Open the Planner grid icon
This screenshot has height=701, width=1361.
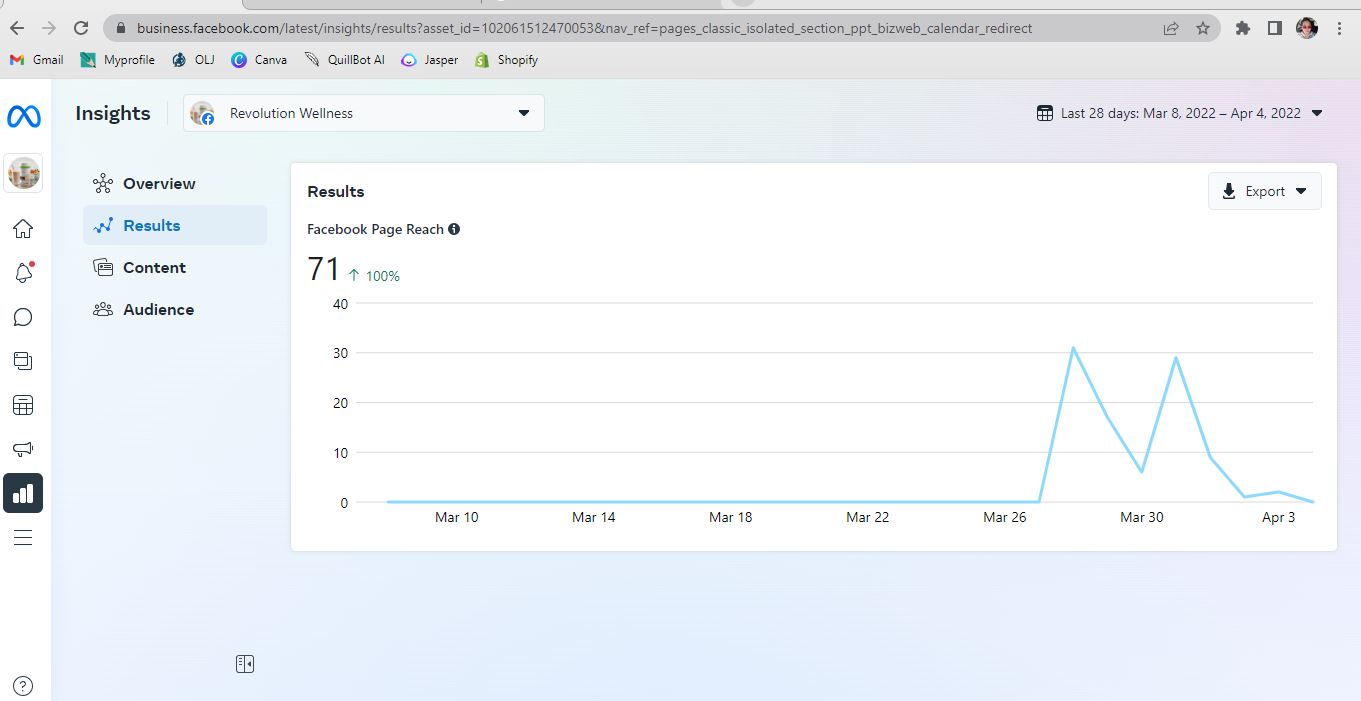pos(23,405)
